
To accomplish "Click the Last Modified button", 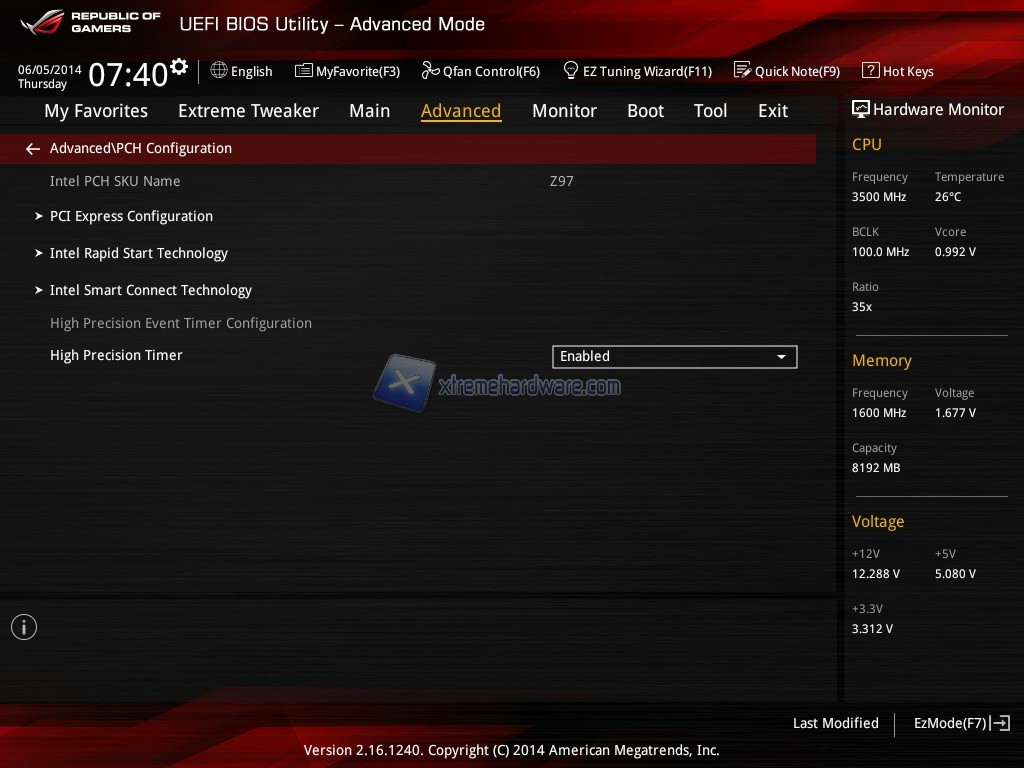I will point(835,723).
